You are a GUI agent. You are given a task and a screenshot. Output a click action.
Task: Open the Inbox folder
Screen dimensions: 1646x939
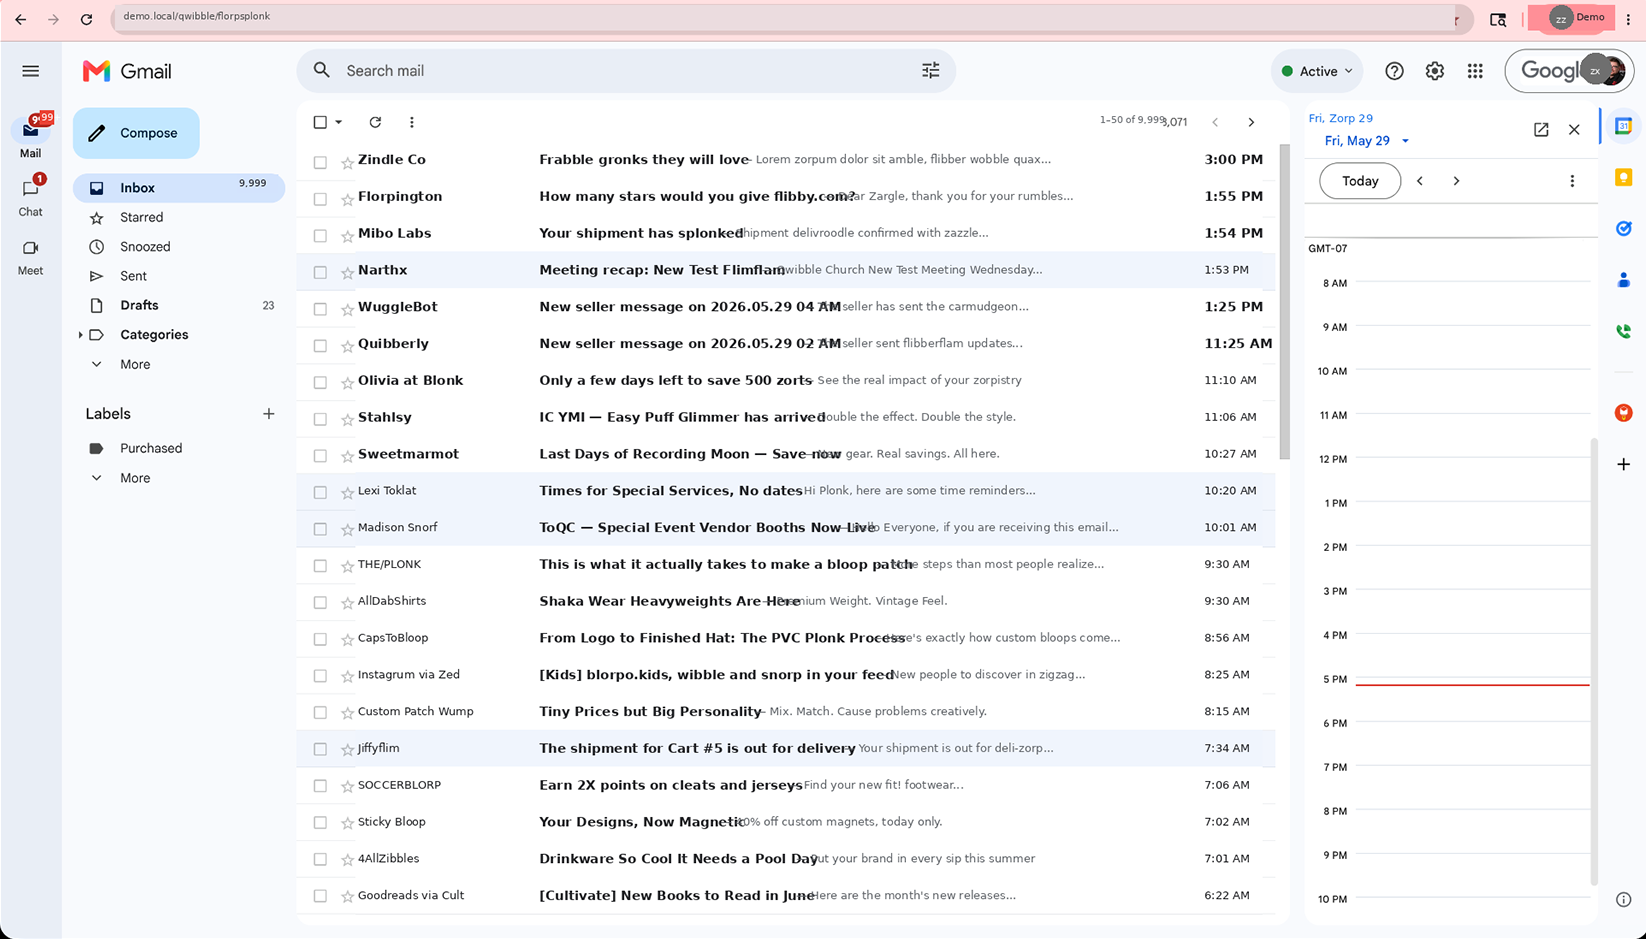point(179,188)
